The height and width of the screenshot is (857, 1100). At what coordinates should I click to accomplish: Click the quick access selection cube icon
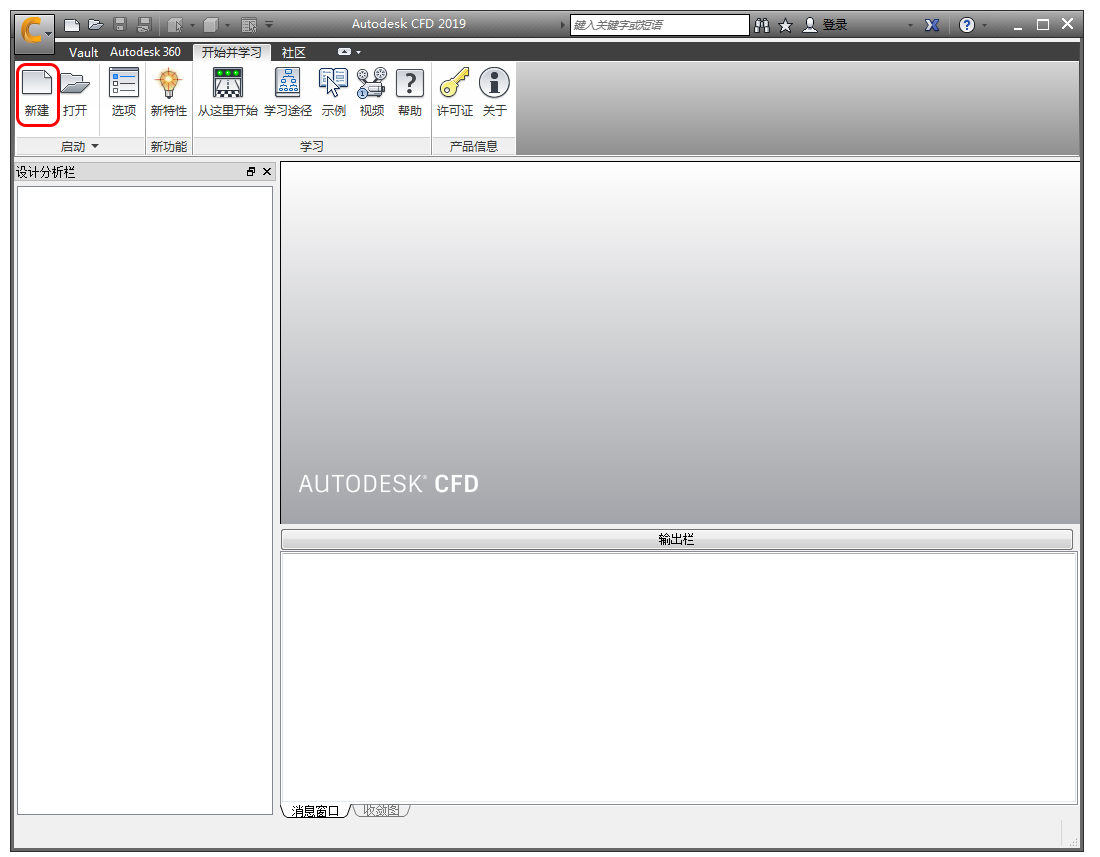(175, 25)
